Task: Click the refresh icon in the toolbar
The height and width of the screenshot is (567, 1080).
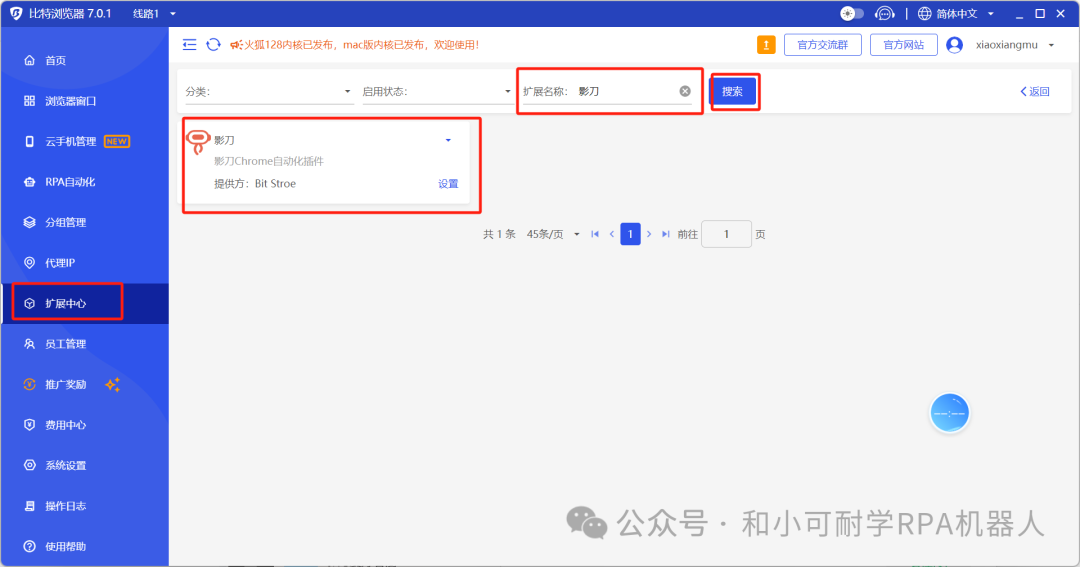Action: click(213, 44)
